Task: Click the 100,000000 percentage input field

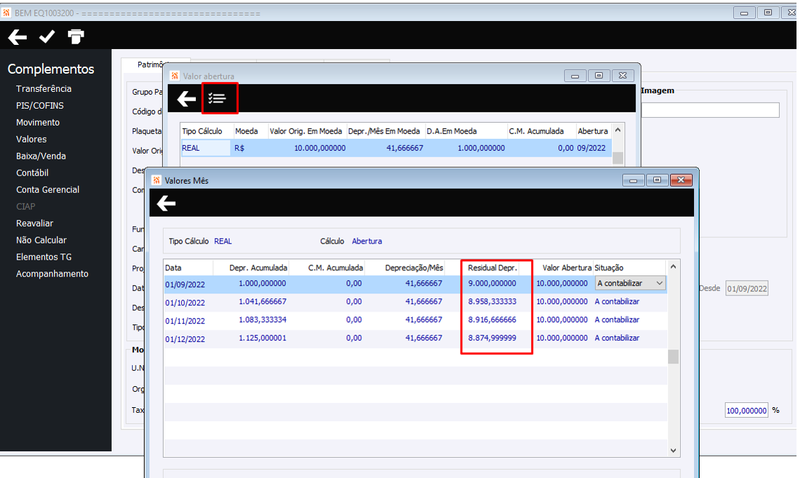Action: pos(746,410)
